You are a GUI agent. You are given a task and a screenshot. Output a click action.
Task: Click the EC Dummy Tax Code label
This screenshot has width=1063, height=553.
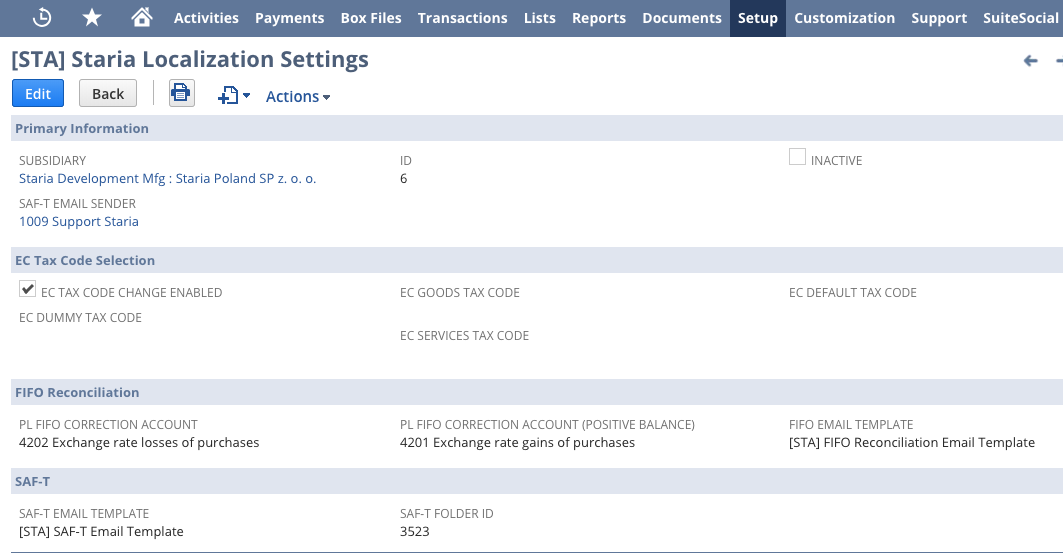tap(80, 318)
